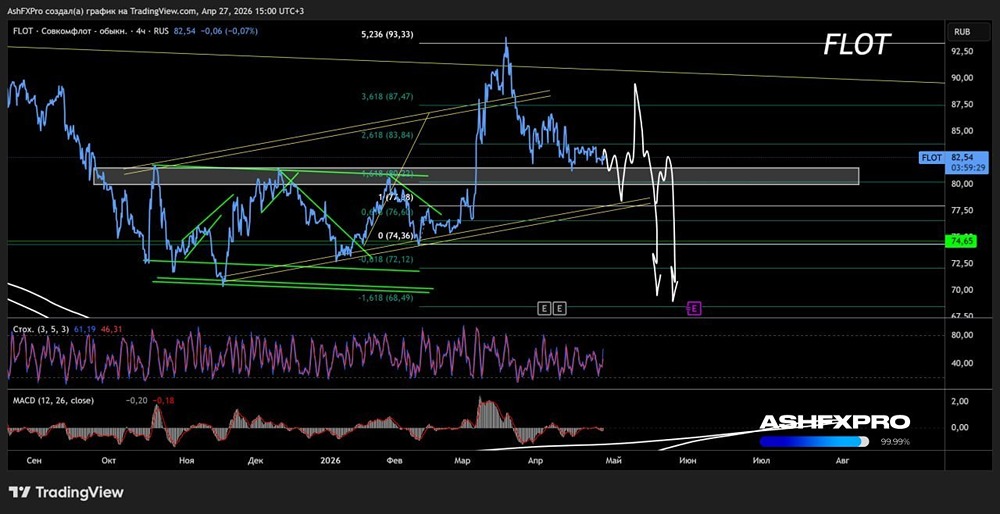Click the green 74,65 price label
The height and width of the screenshot is (514, 1000).
(x=961, y=241)
